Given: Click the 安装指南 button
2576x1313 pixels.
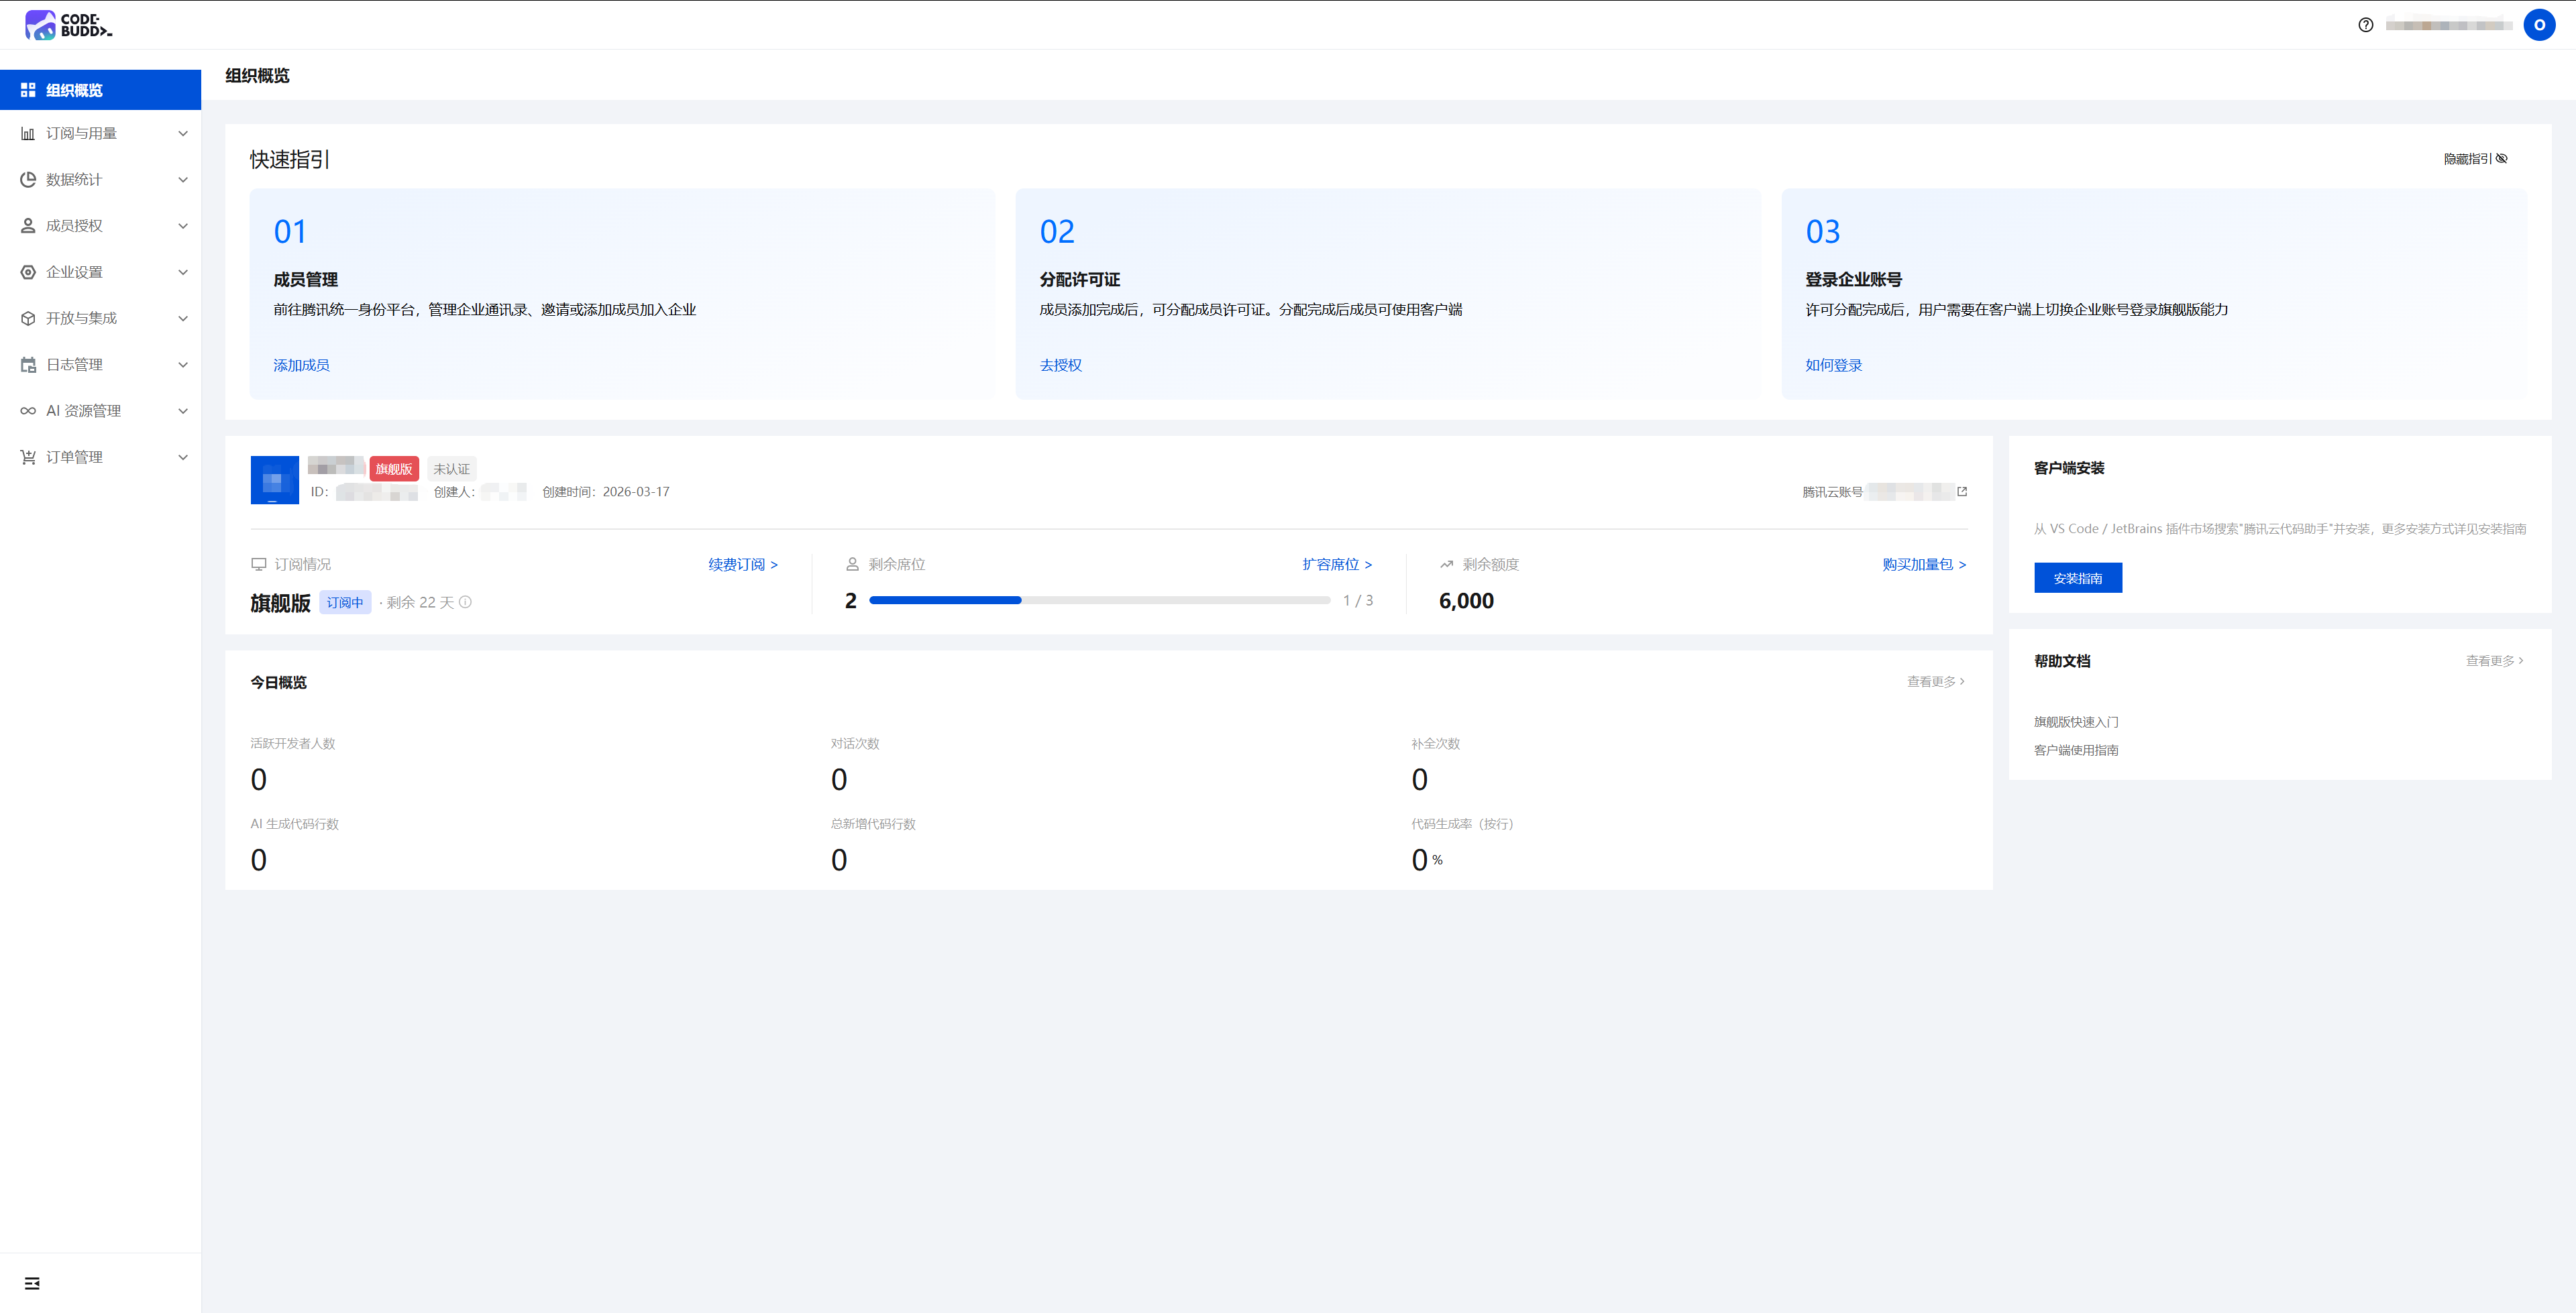Looking at the screenshot, I should tap(2077, 578).
